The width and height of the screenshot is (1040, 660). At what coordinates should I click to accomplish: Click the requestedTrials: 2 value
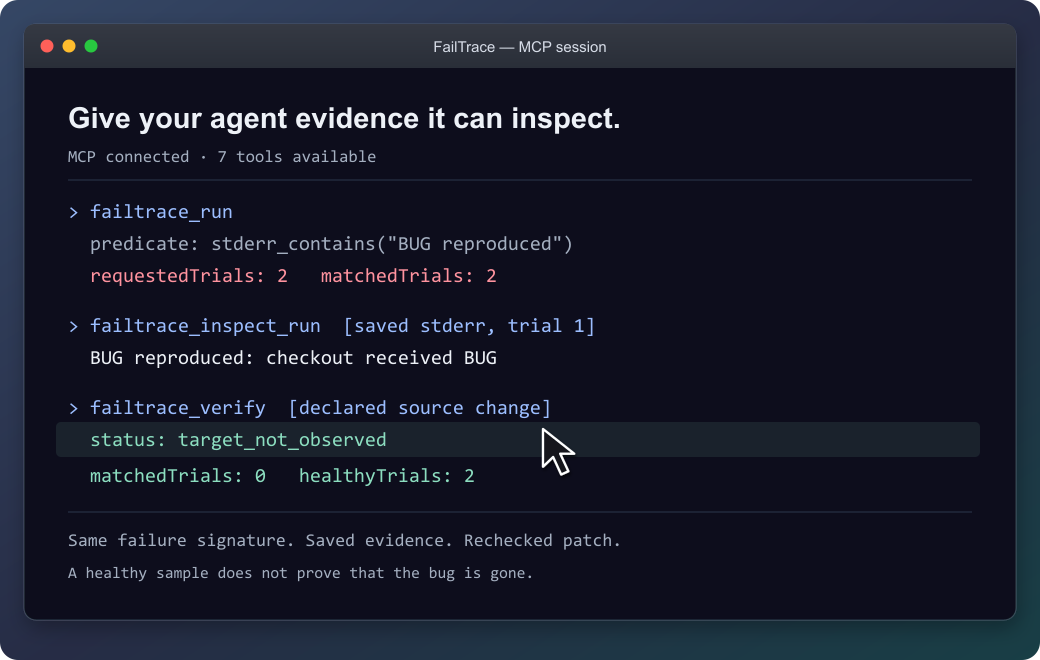tap(189, 276)
